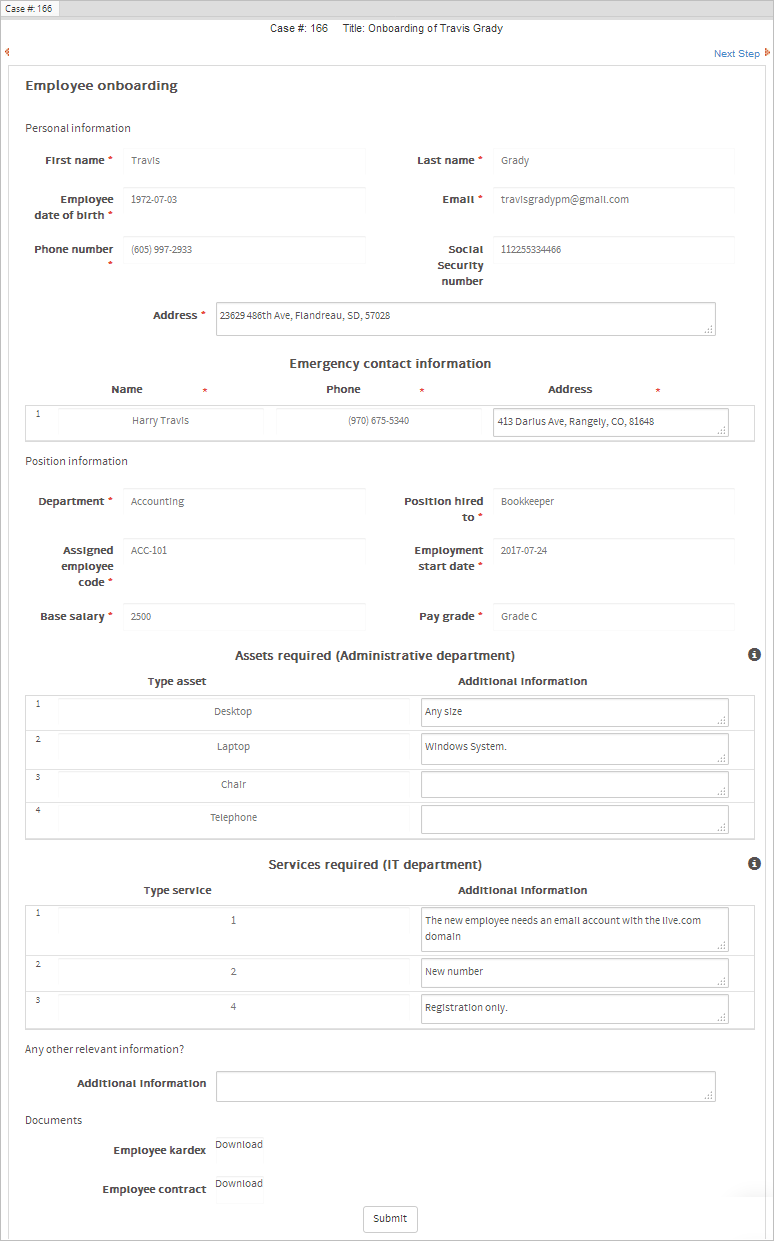This screenshot has height=1241, width=774.
Task: Select the Case #: 166 tab
Action: [30, 8]
